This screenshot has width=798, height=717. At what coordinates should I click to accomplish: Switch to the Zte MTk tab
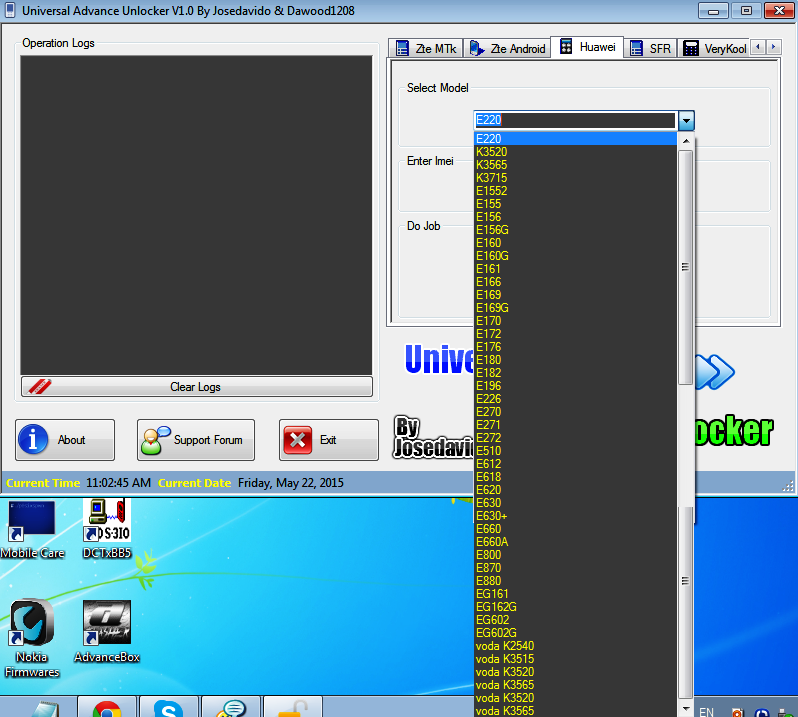(x=426, y=48)
